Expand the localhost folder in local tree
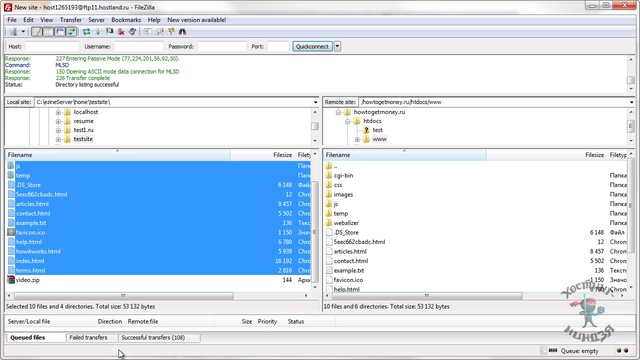This screenshot has height=360, width=640. (x=58, y=112)
